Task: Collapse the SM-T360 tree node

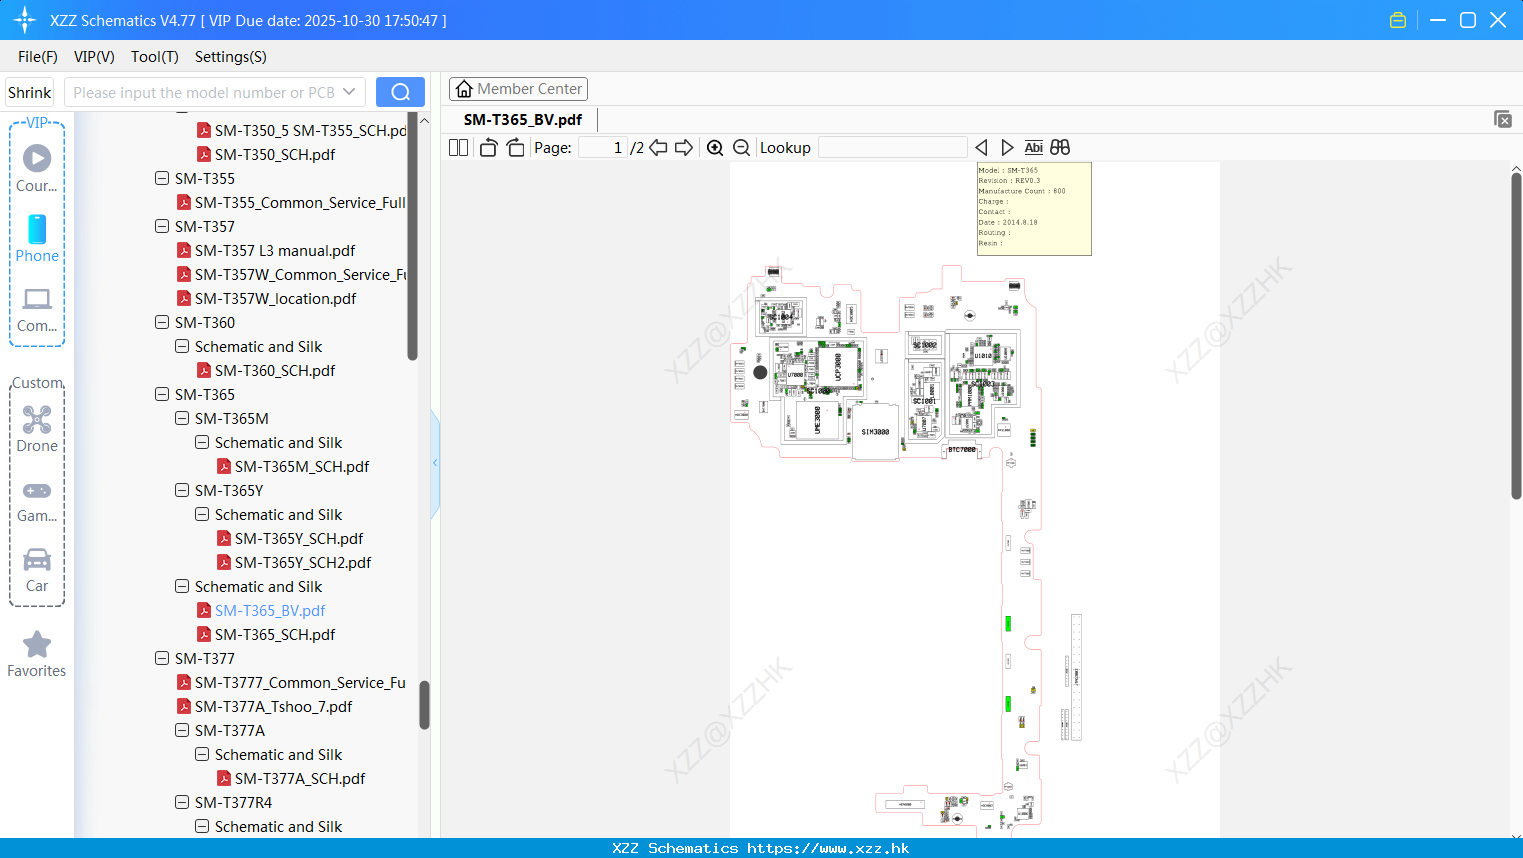Action: coord(162,322)
